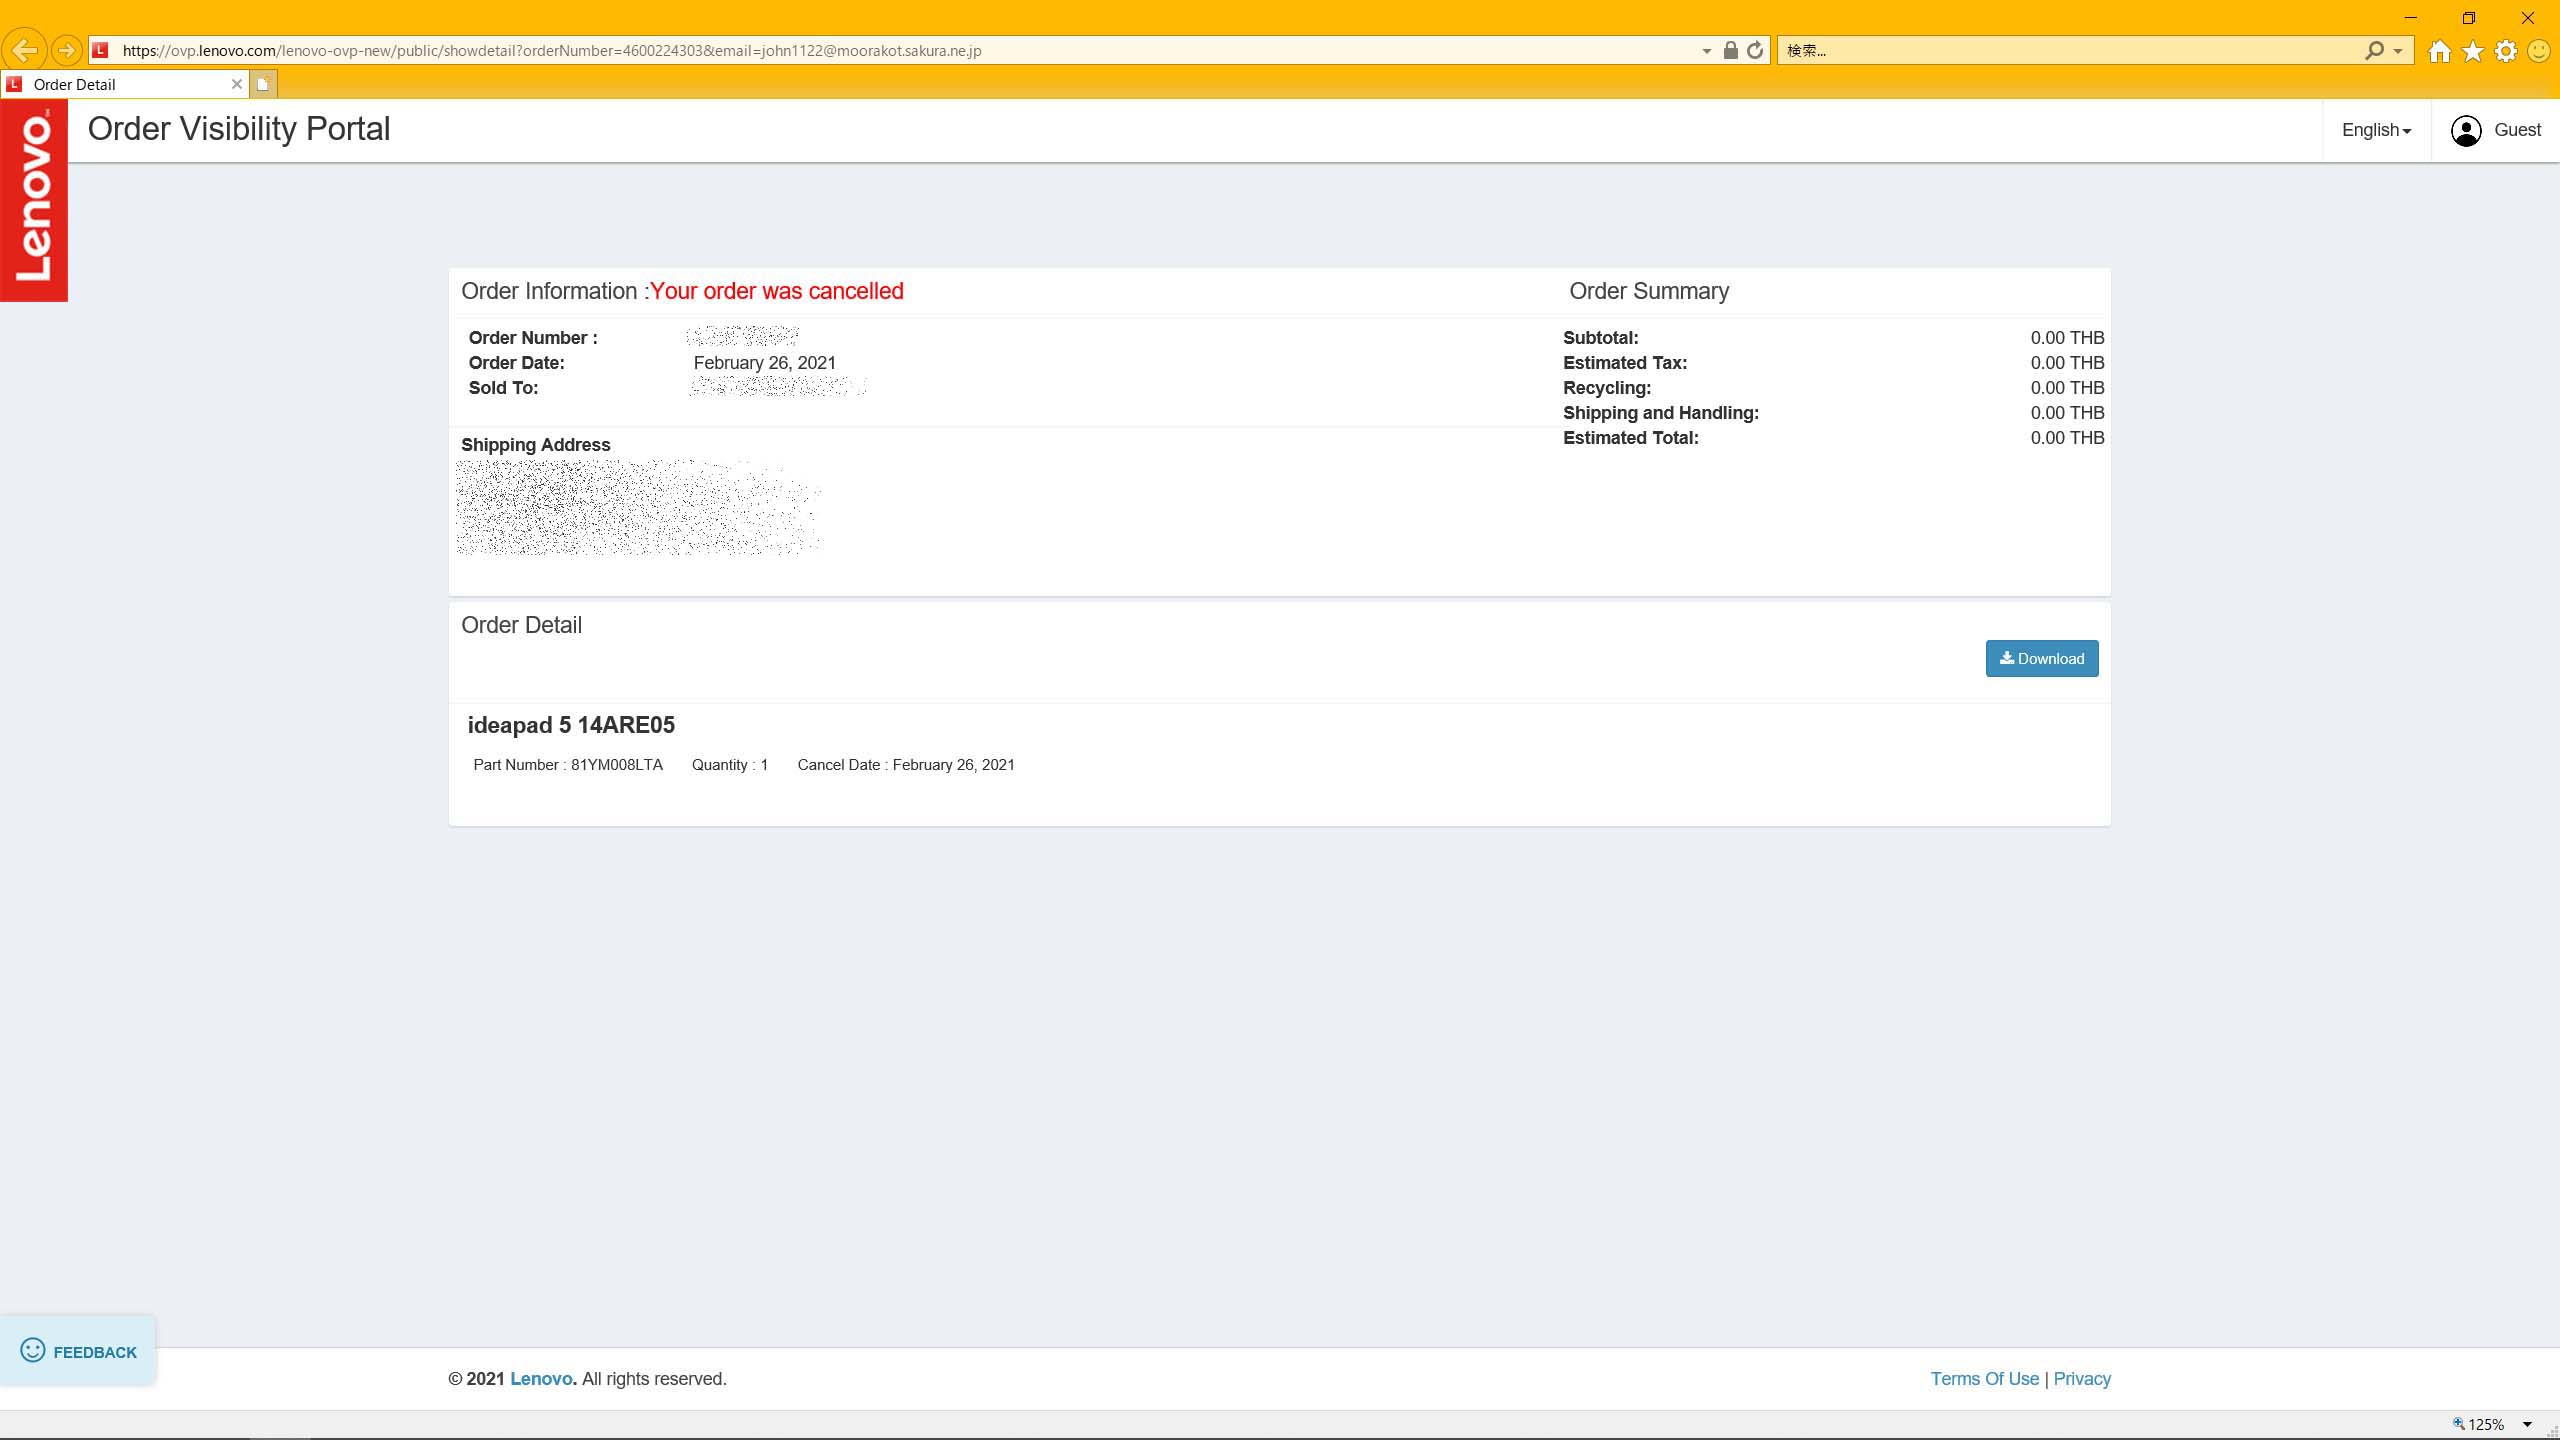Click the ideapad 5 14ARE05 product name
2560x1440 pixels.
pyautogui.click(x=571, y=725)
